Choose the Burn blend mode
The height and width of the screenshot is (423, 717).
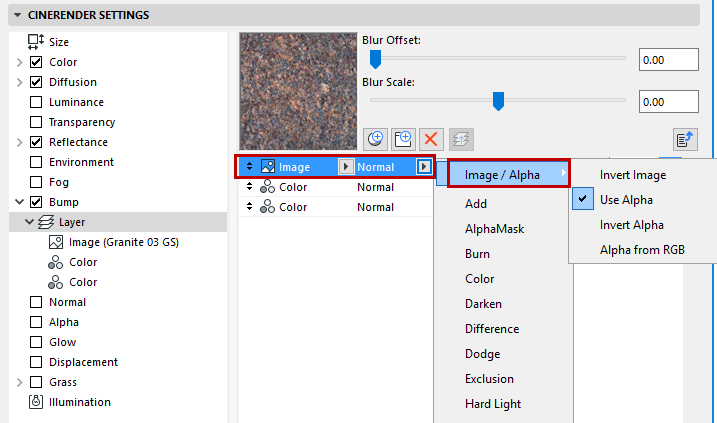(477, 254)
